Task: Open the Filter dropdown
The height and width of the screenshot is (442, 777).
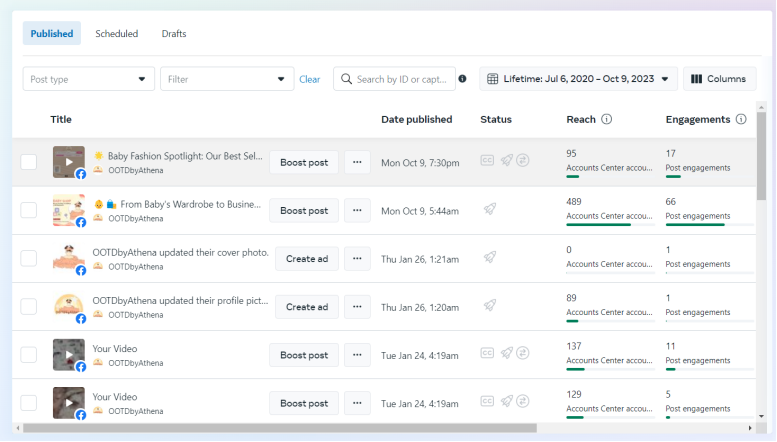Action: pos(227,79)
